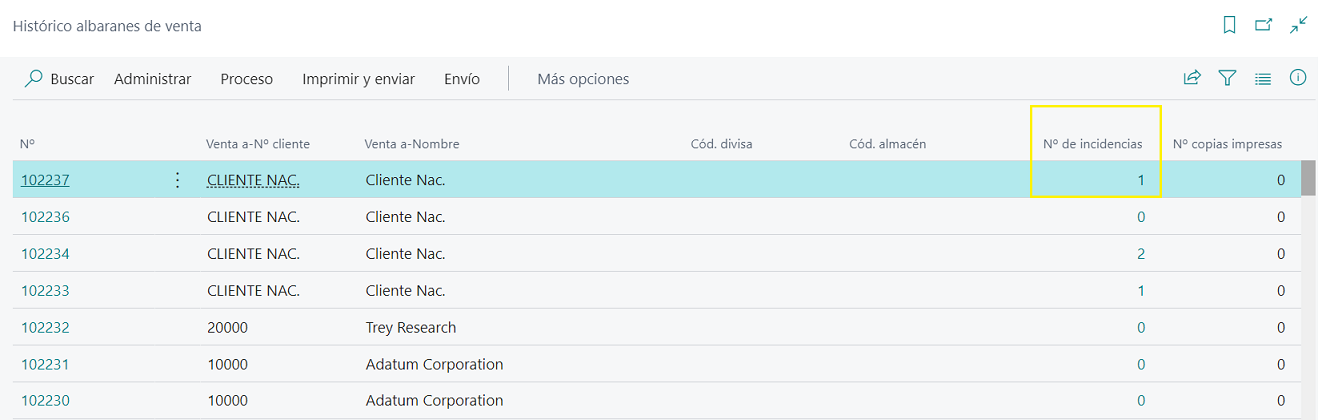The height and width of the screenshot is (420, 1322).
Task: Switch list view layout icon
Action: tap(1262, 78)
